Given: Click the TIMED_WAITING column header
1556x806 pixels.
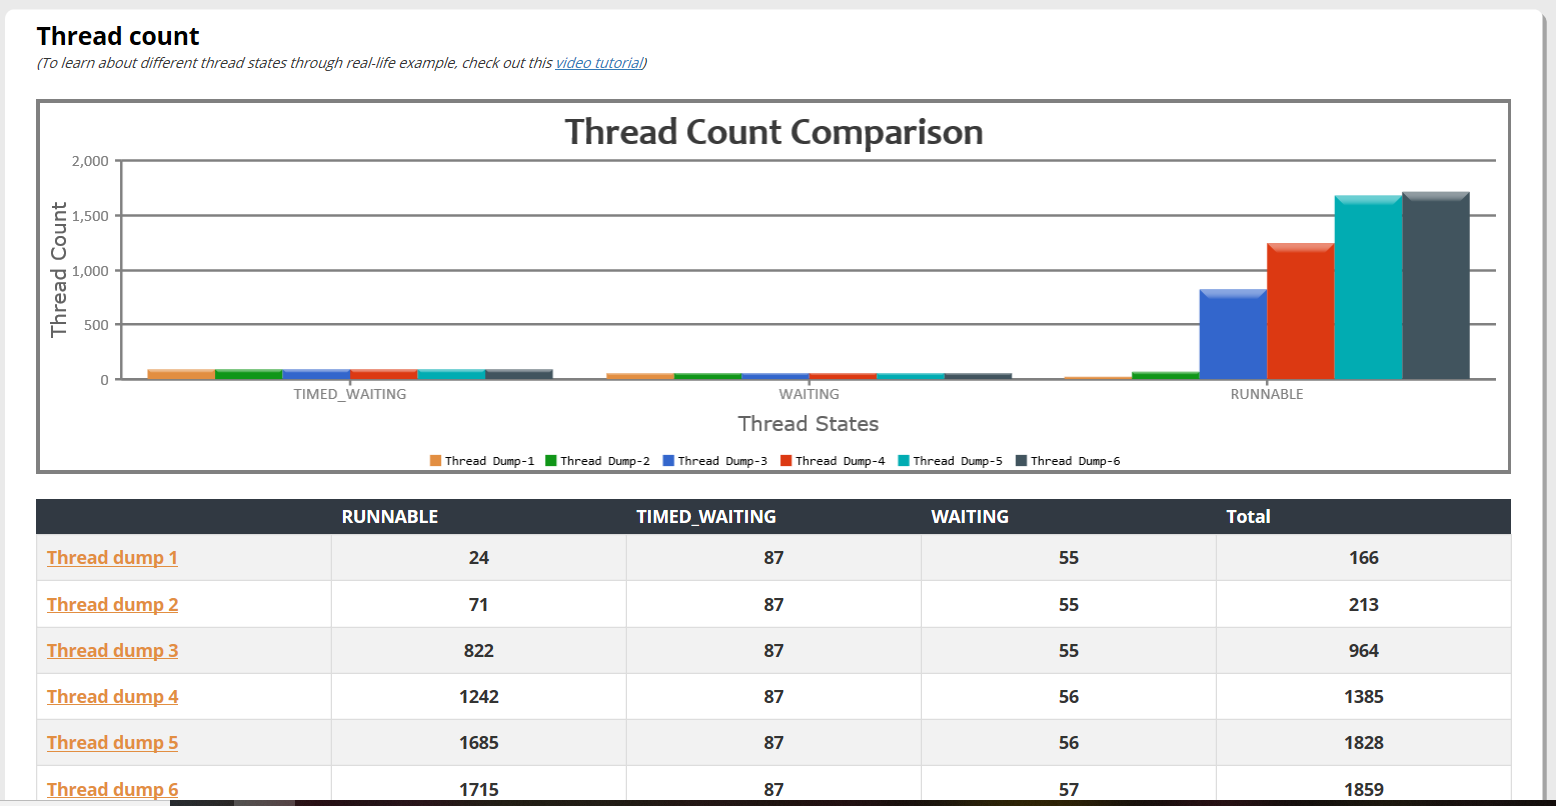Looking at the screenshot, I should click(x=707, y=516).
